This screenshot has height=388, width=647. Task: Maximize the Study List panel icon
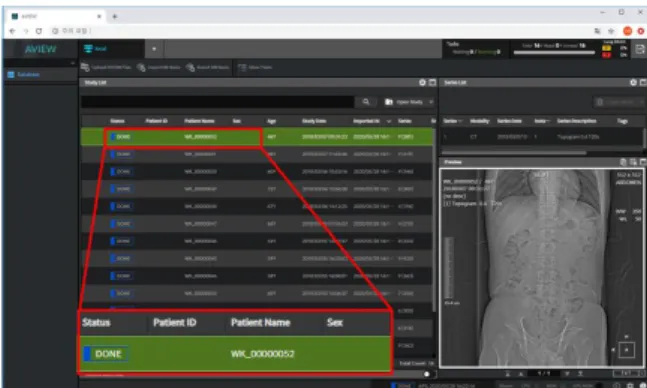(432, 83)
